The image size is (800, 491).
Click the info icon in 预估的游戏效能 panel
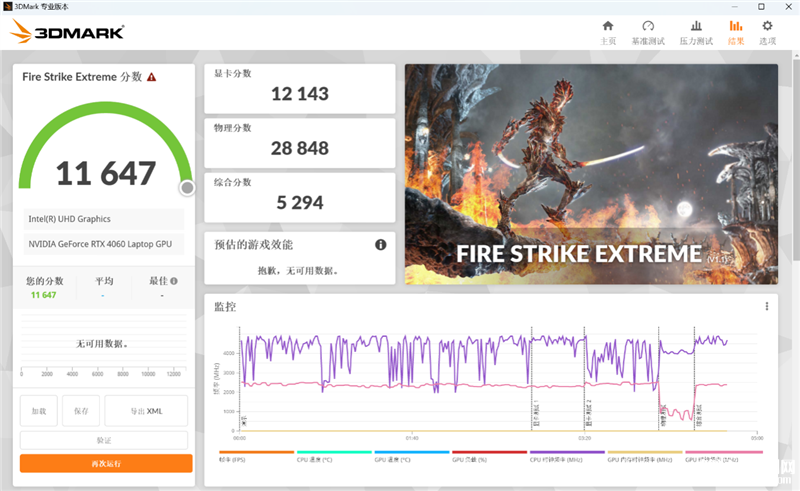click(381, 244)
